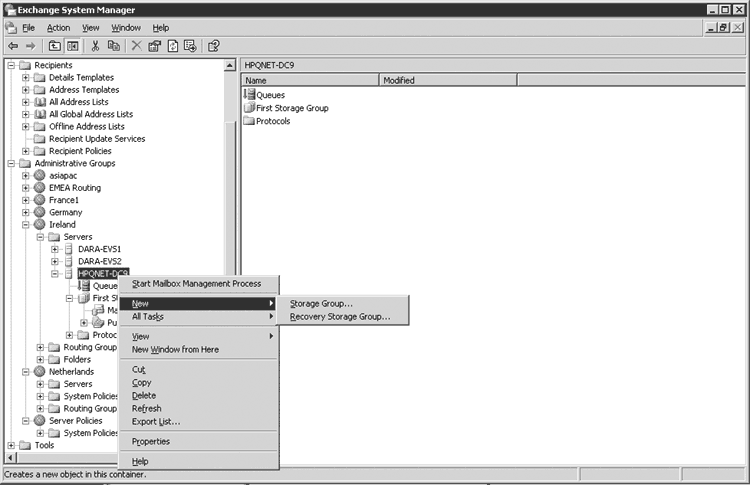
Task: Click the Delete X toolbar icon
Action: click(x=137, y=45)
